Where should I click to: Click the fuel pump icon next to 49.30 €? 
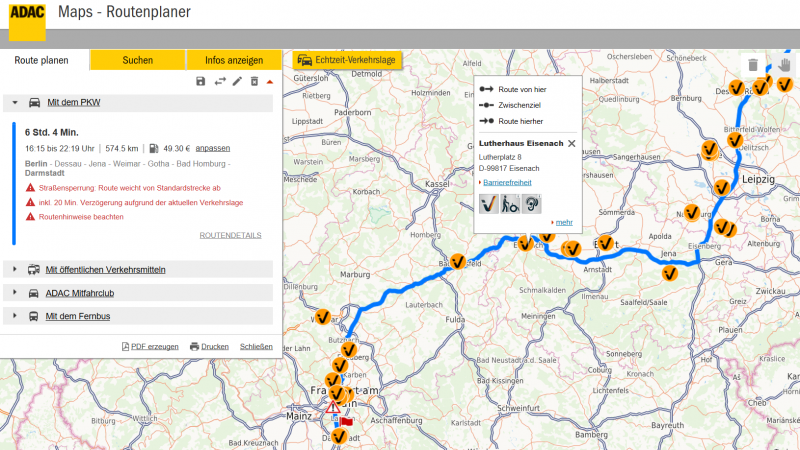[x=154, y=148]
